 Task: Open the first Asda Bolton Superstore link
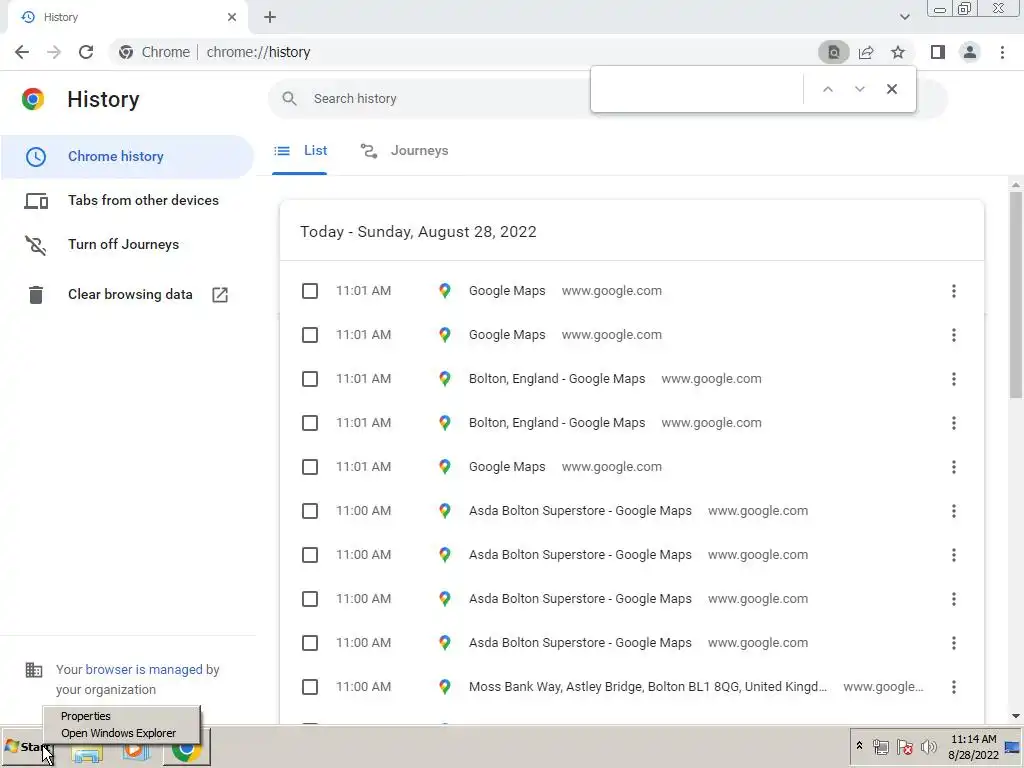pos(580,511)
